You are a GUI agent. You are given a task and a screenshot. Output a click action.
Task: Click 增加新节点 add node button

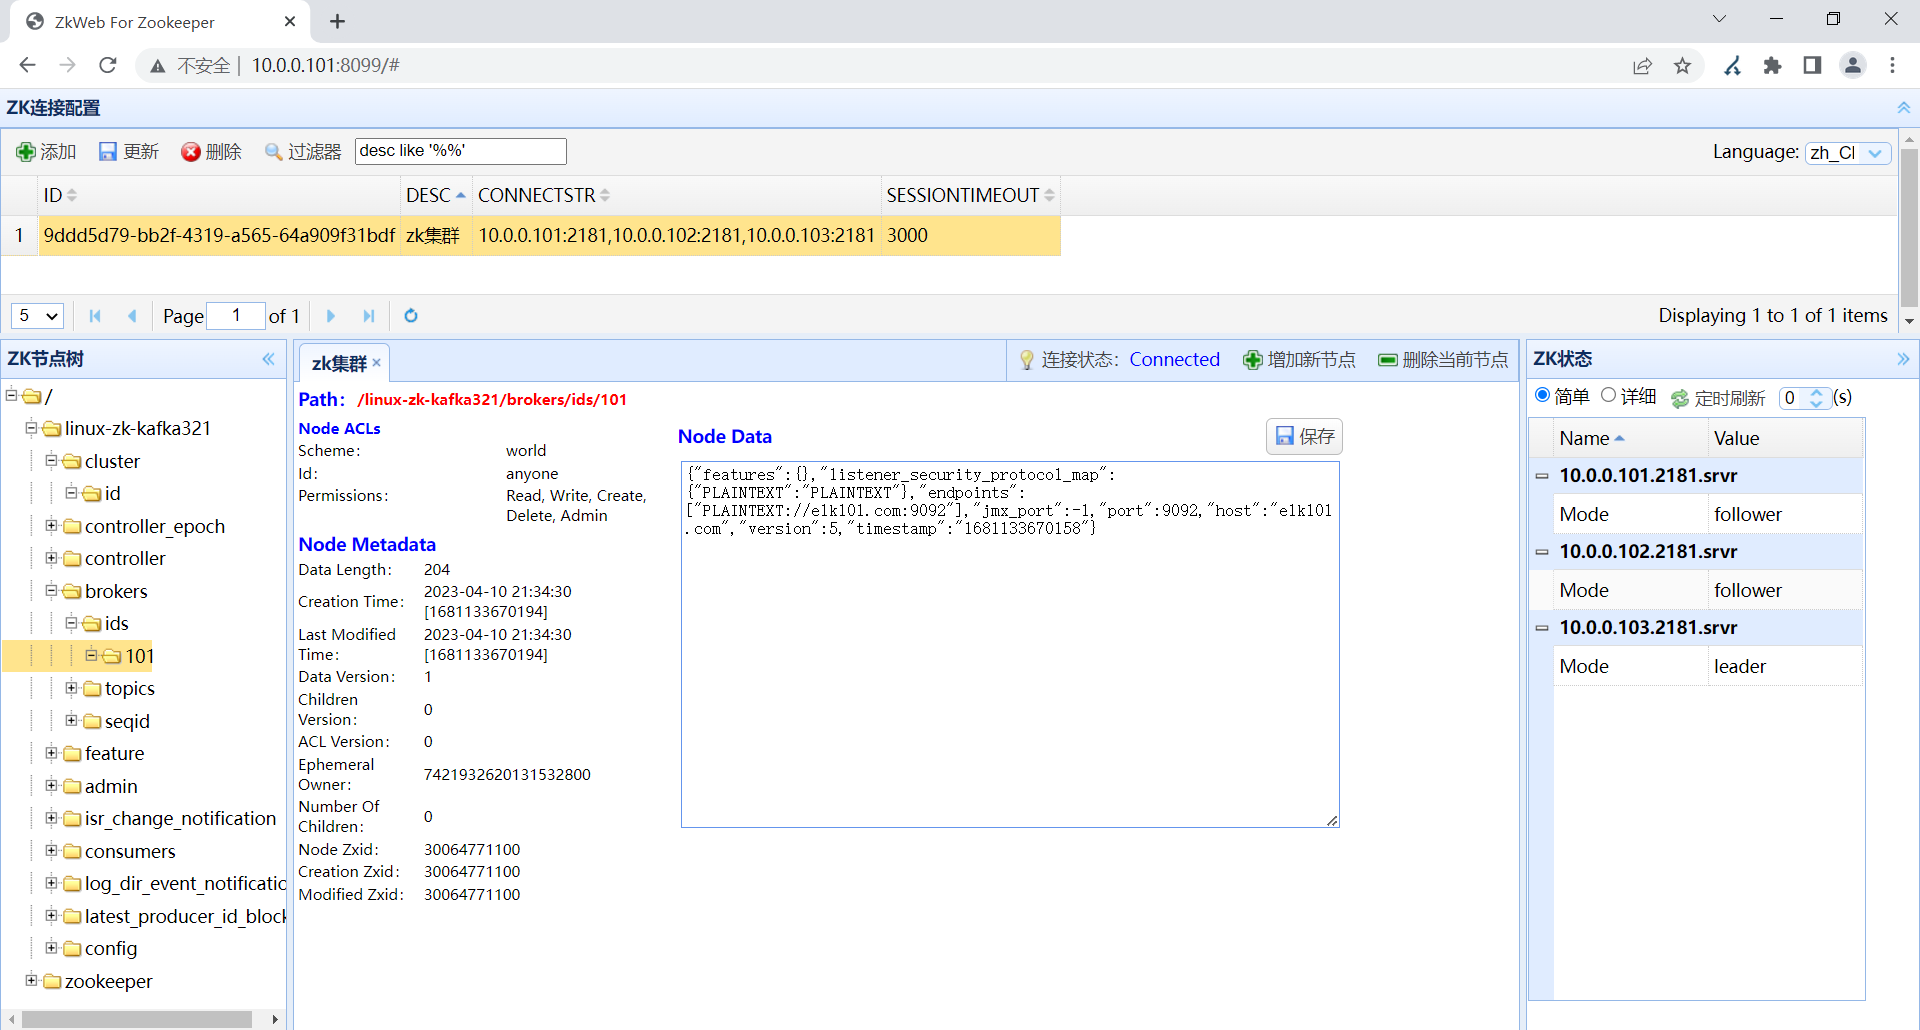click(x=1299, y=360)
